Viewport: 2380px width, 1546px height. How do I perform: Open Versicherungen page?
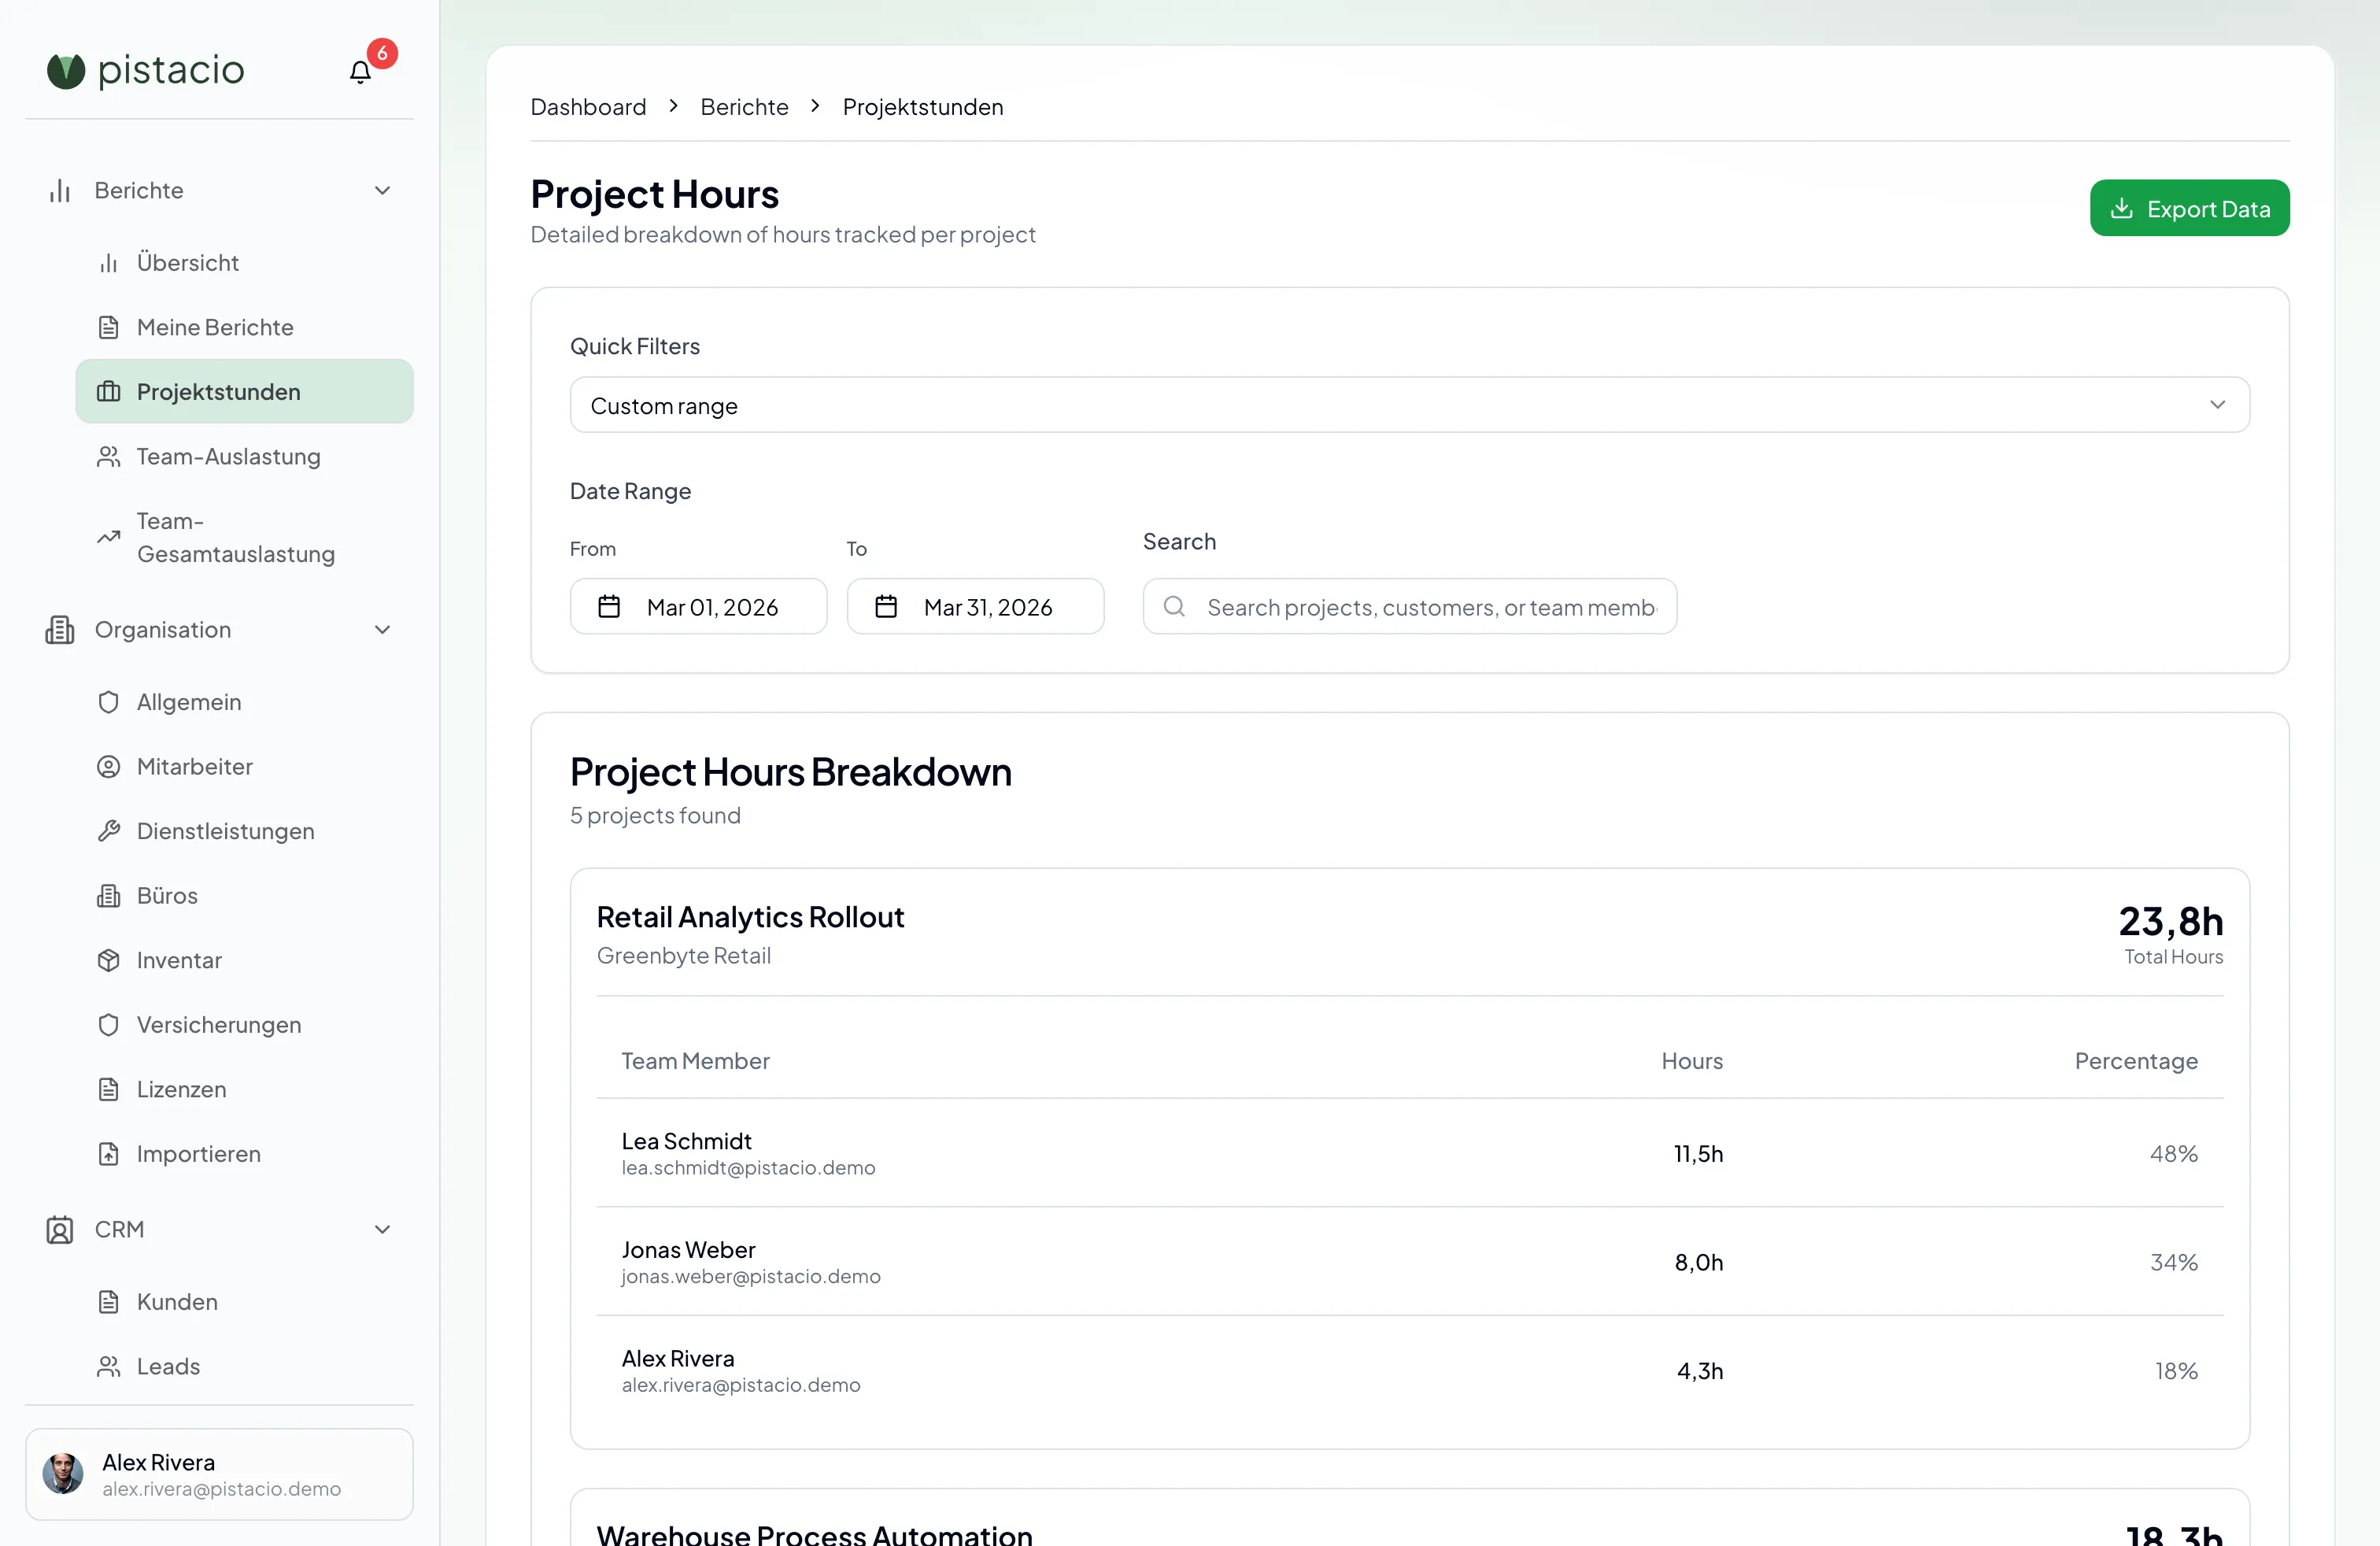pyautogui.click(x=244, y=1025)
